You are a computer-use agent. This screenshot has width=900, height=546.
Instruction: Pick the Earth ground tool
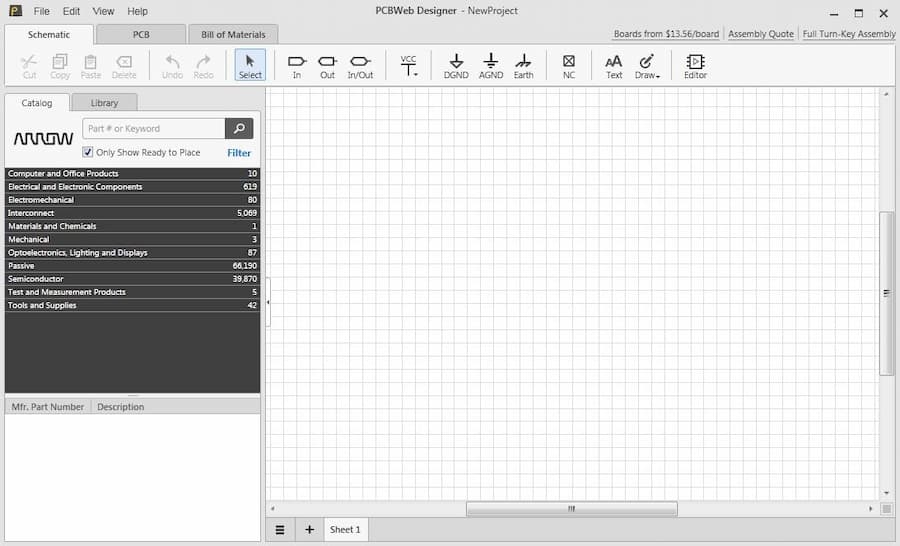pyautogui.click(x=523, y=66)
